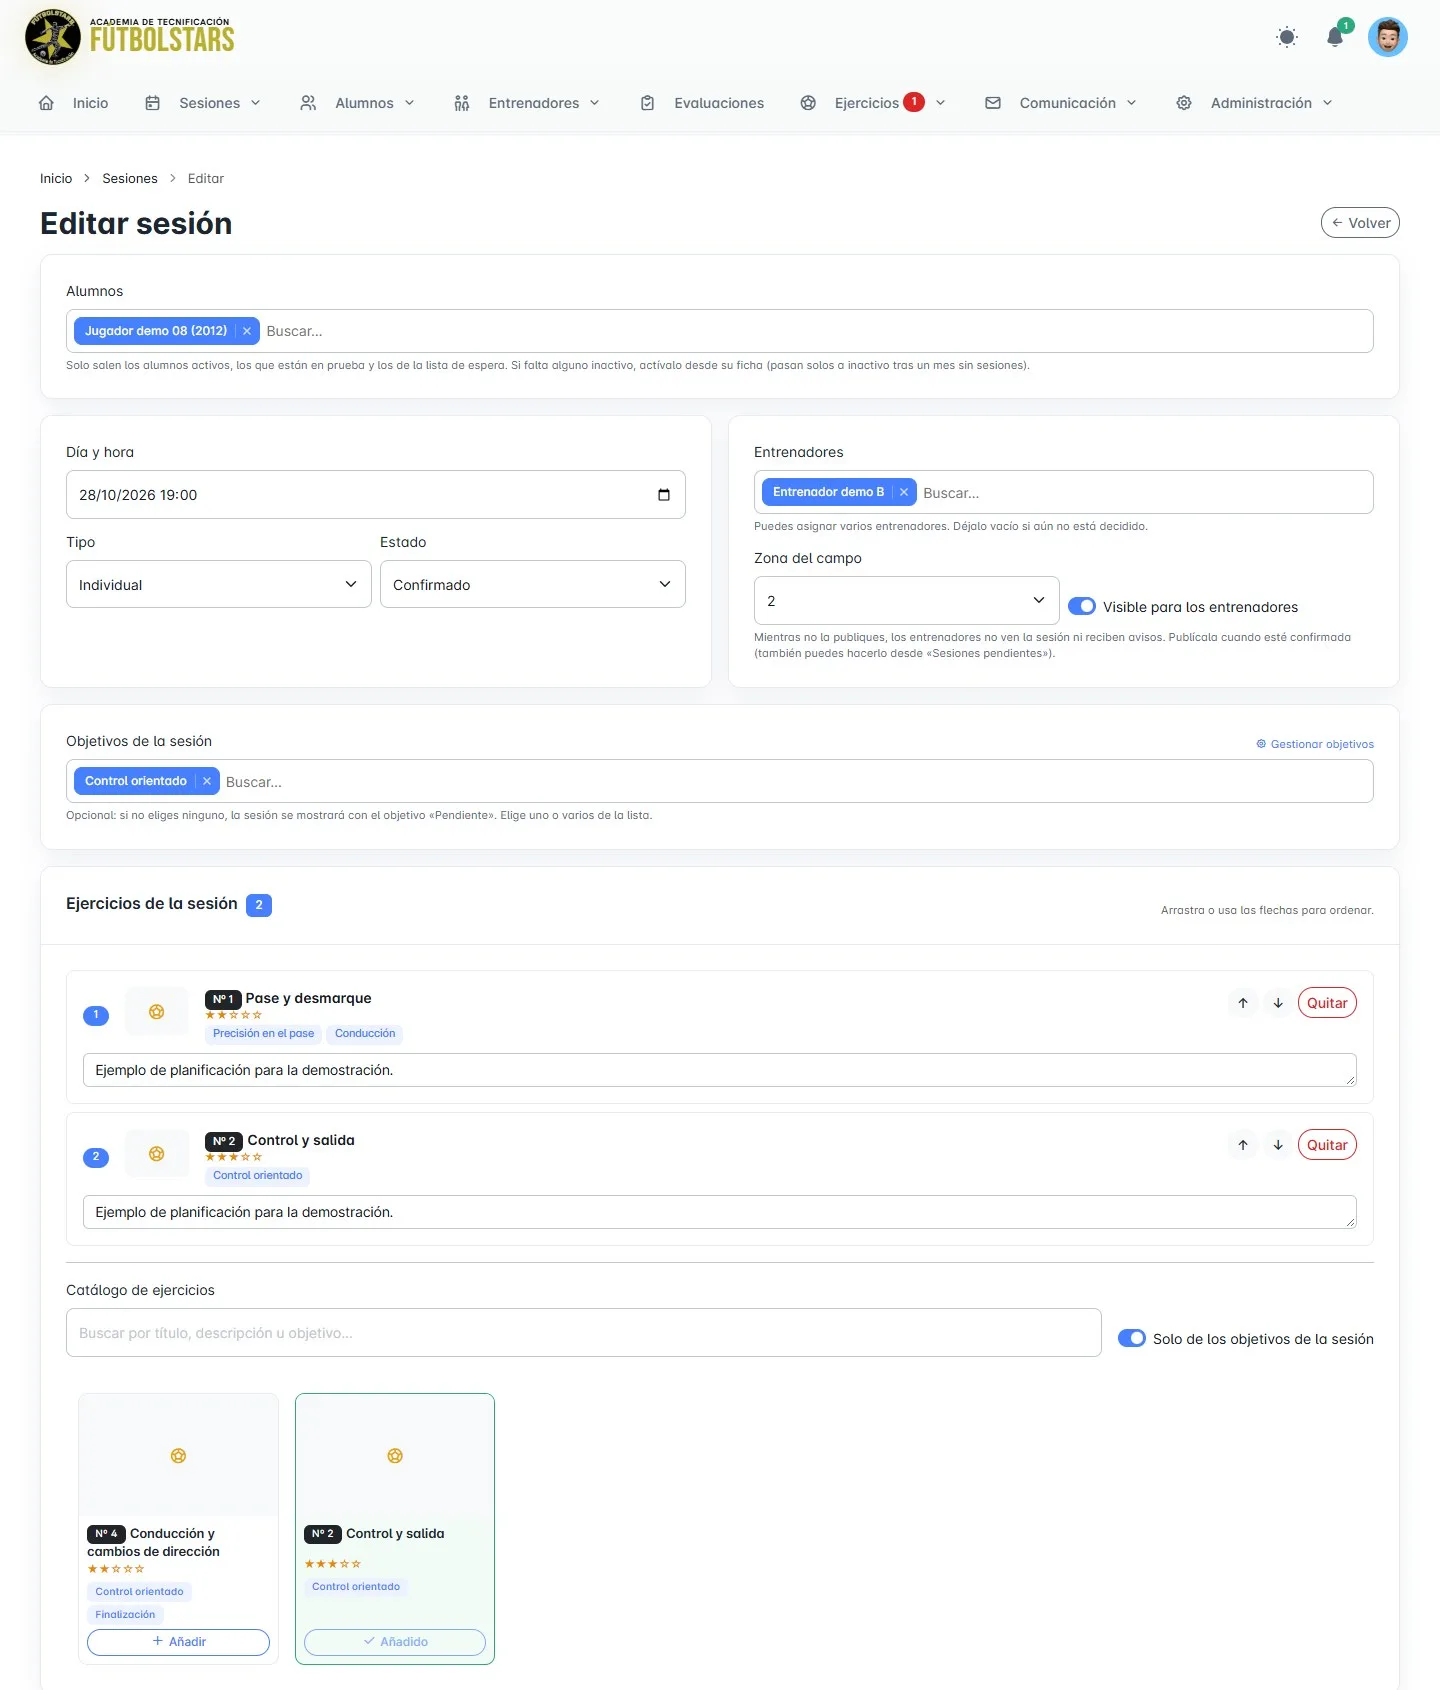The image size is (1440, 1690).
Task: Remove Control y salida with Quitar
Action: click(x=1327, y=1145)
